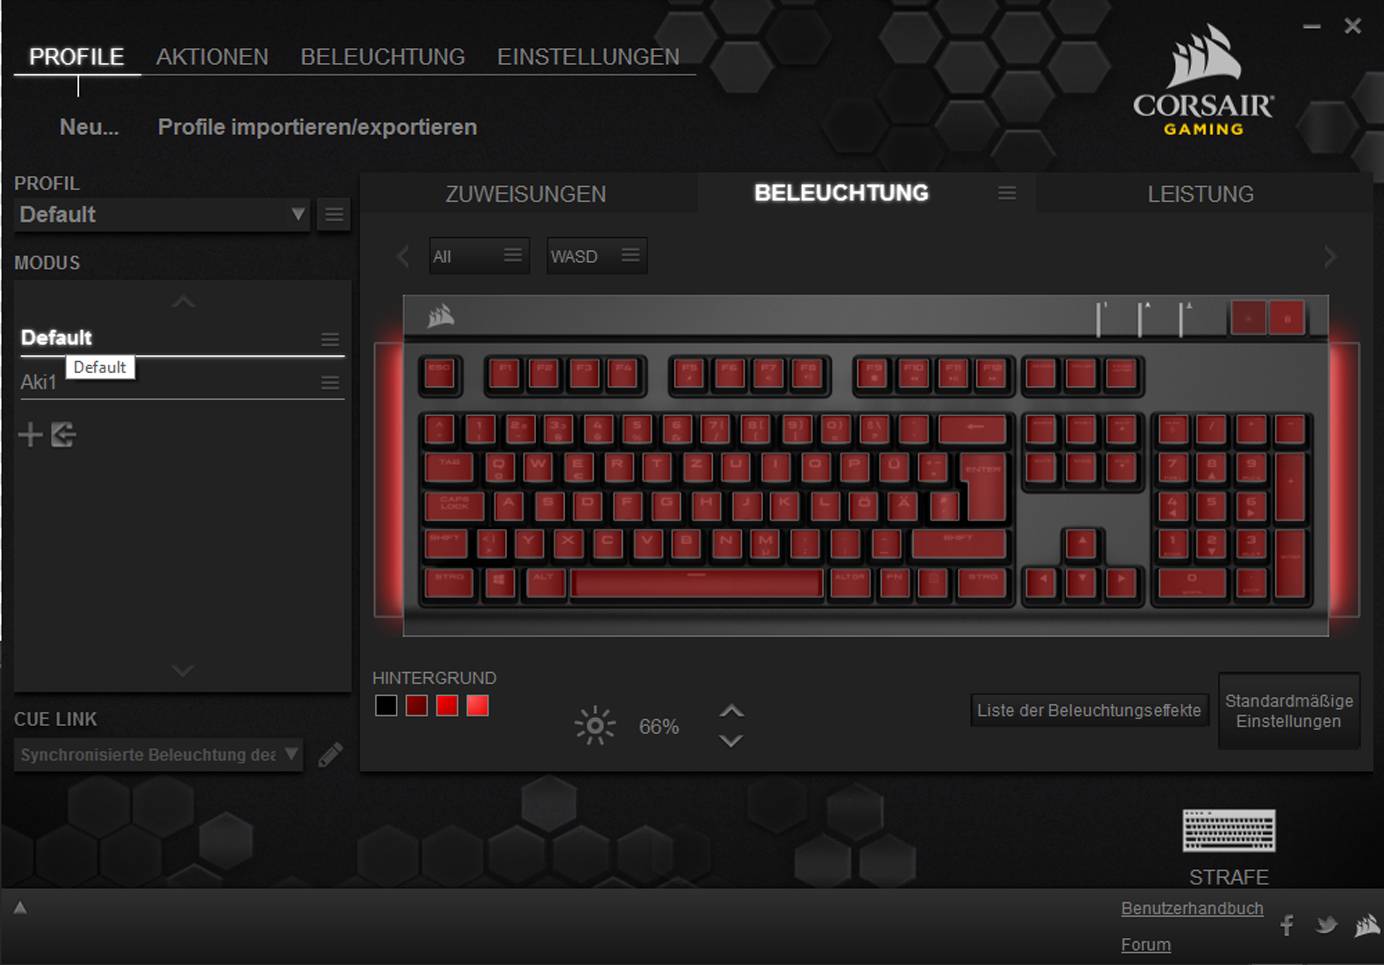Increase brightness with up arrow
Screen dimensions: 1384x965
point(732,711)
